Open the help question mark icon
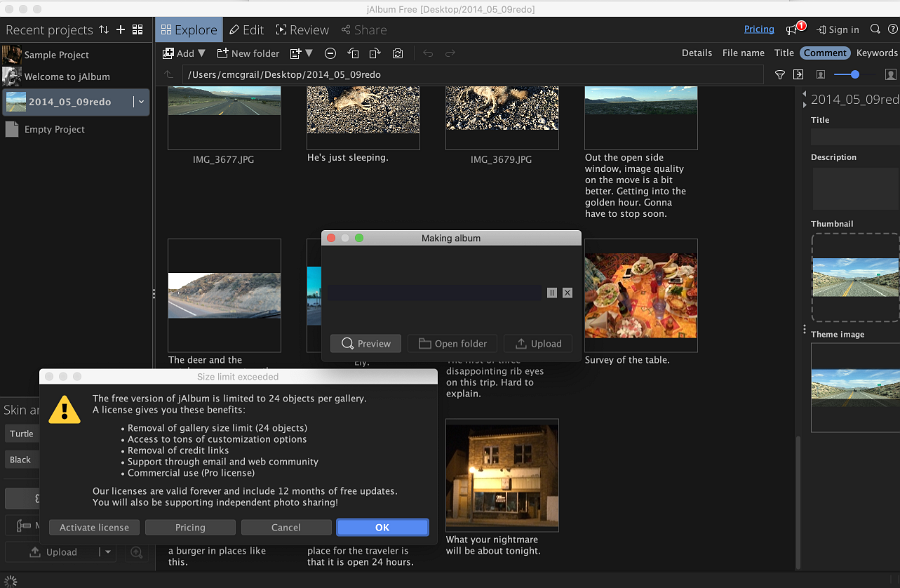The image size is (900, 588). (893, 29)
